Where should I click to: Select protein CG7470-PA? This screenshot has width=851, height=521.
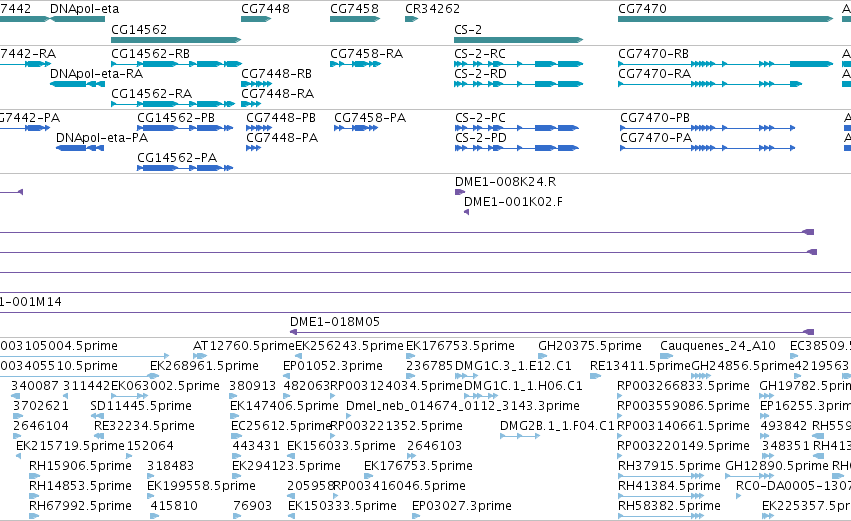[656, 138]
